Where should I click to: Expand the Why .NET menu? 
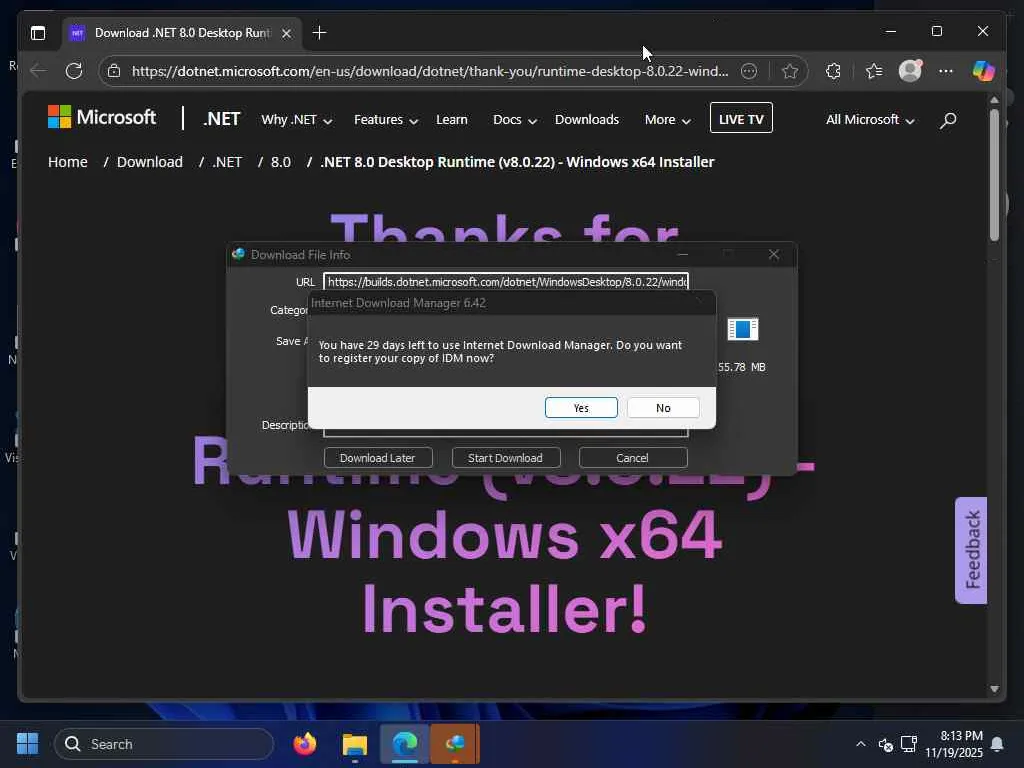pyautogui.click(x=296, y=120)
